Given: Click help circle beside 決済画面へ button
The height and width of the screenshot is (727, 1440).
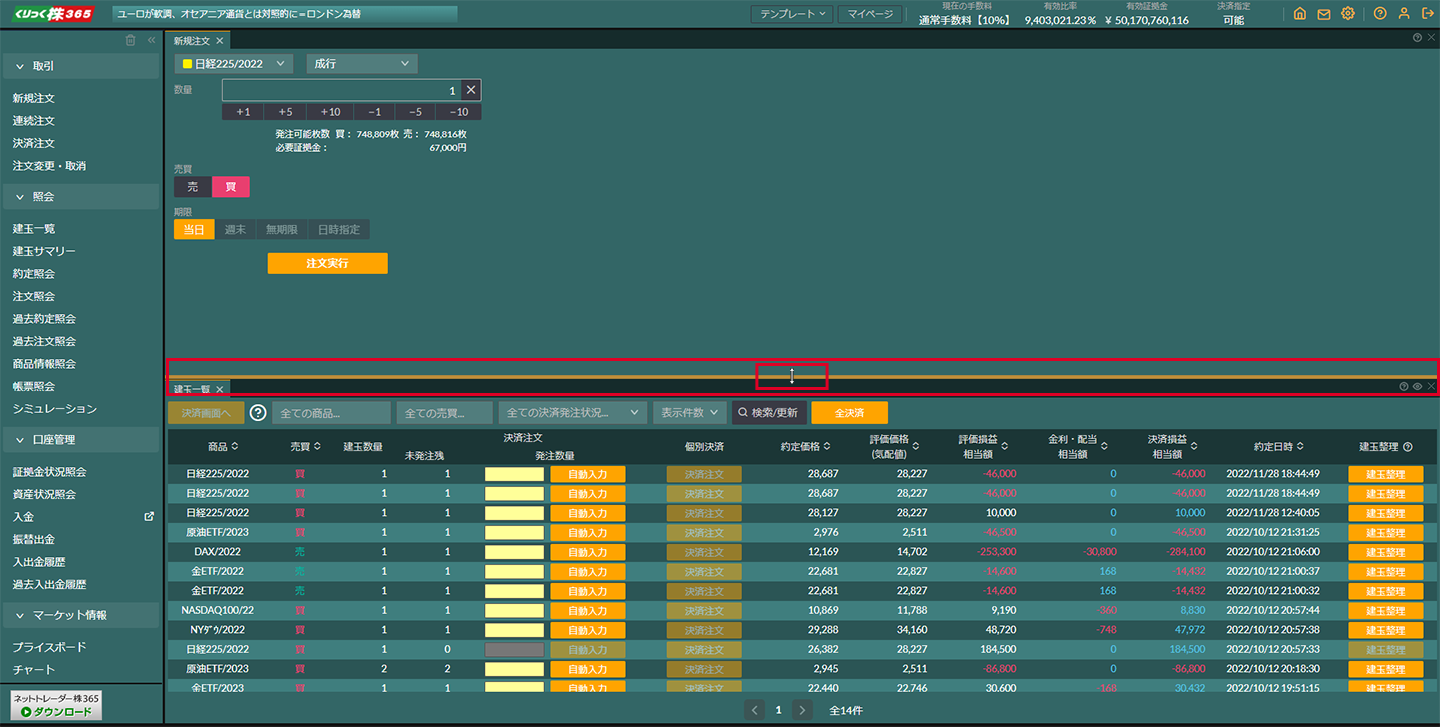Looking at the screenshot, I should pos(258,412).
